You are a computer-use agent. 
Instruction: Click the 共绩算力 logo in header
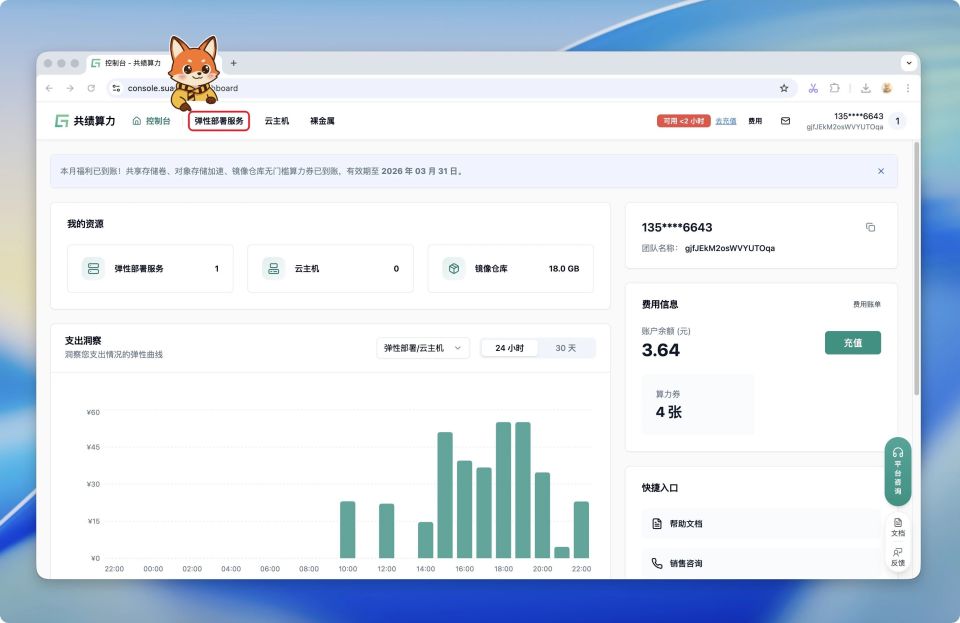point(85,121)
